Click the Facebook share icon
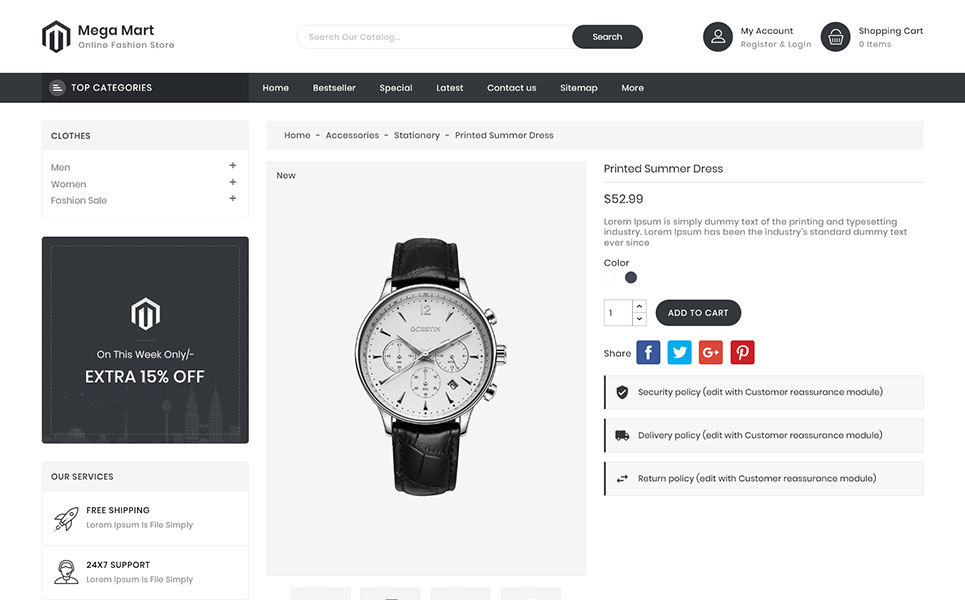The height and width of the screenshot is (600, 965). point(648,353)
